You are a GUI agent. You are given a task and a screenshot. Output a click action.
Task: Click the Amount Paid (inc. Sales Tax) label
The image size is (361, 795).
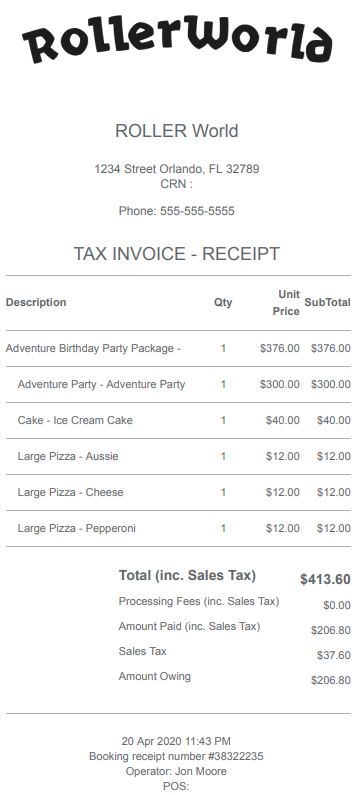pos(189,626)
